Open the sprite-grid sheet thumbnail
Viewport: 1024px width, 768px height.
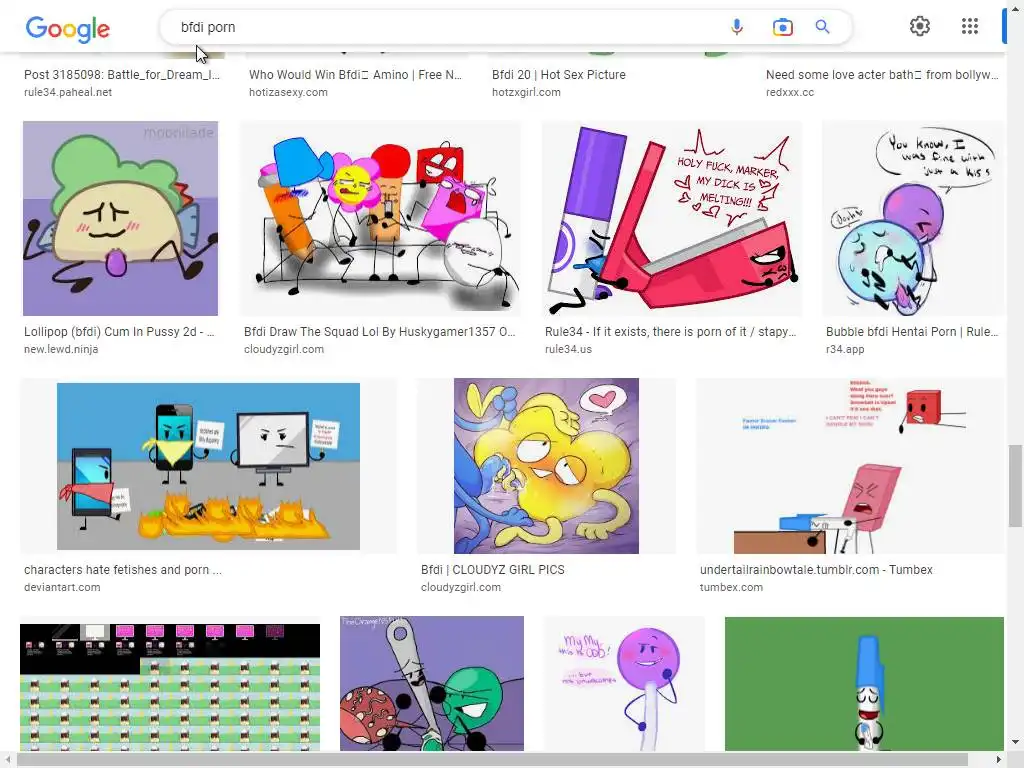pos(170,686)
